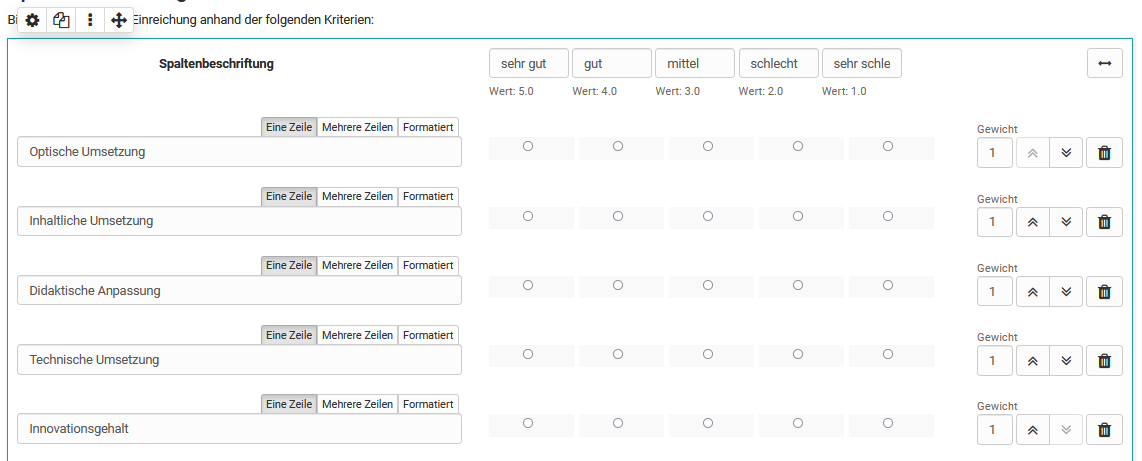This screenshot has height=461, width=1142.
Task: Click the Gewicht field of Didaktische Anpassung
Action: pyautogui.click(x=995, y=291)
